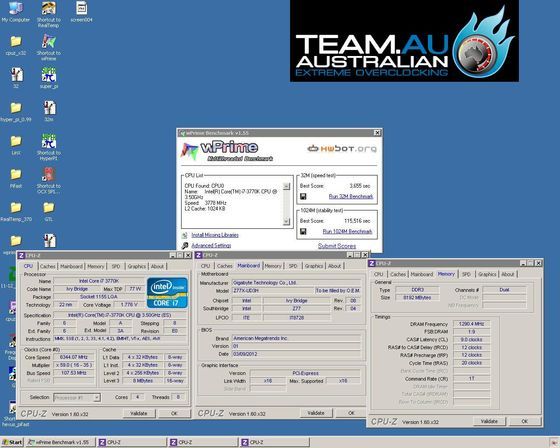Click Submit Scores link in wPrime
Screen dimensions: 560x448
pos(337,246)
